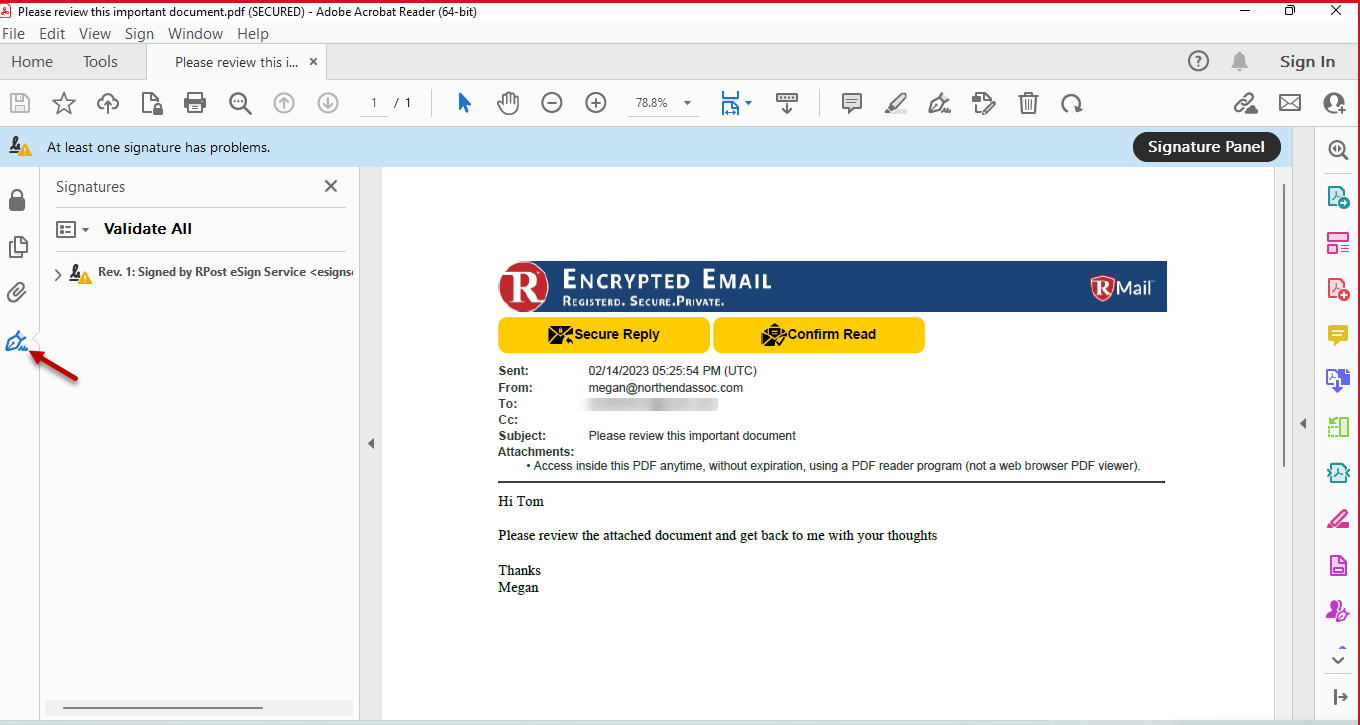Click the Secure Reply button
This screenshot has width=1360, height=725.
point(604,335)
